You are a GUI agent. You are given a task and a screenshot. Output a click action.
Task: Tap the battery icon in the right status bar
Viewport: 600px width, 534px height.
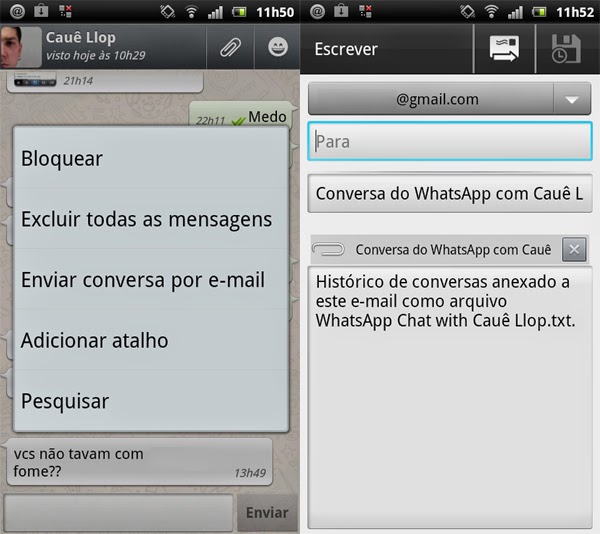(540, 12)
